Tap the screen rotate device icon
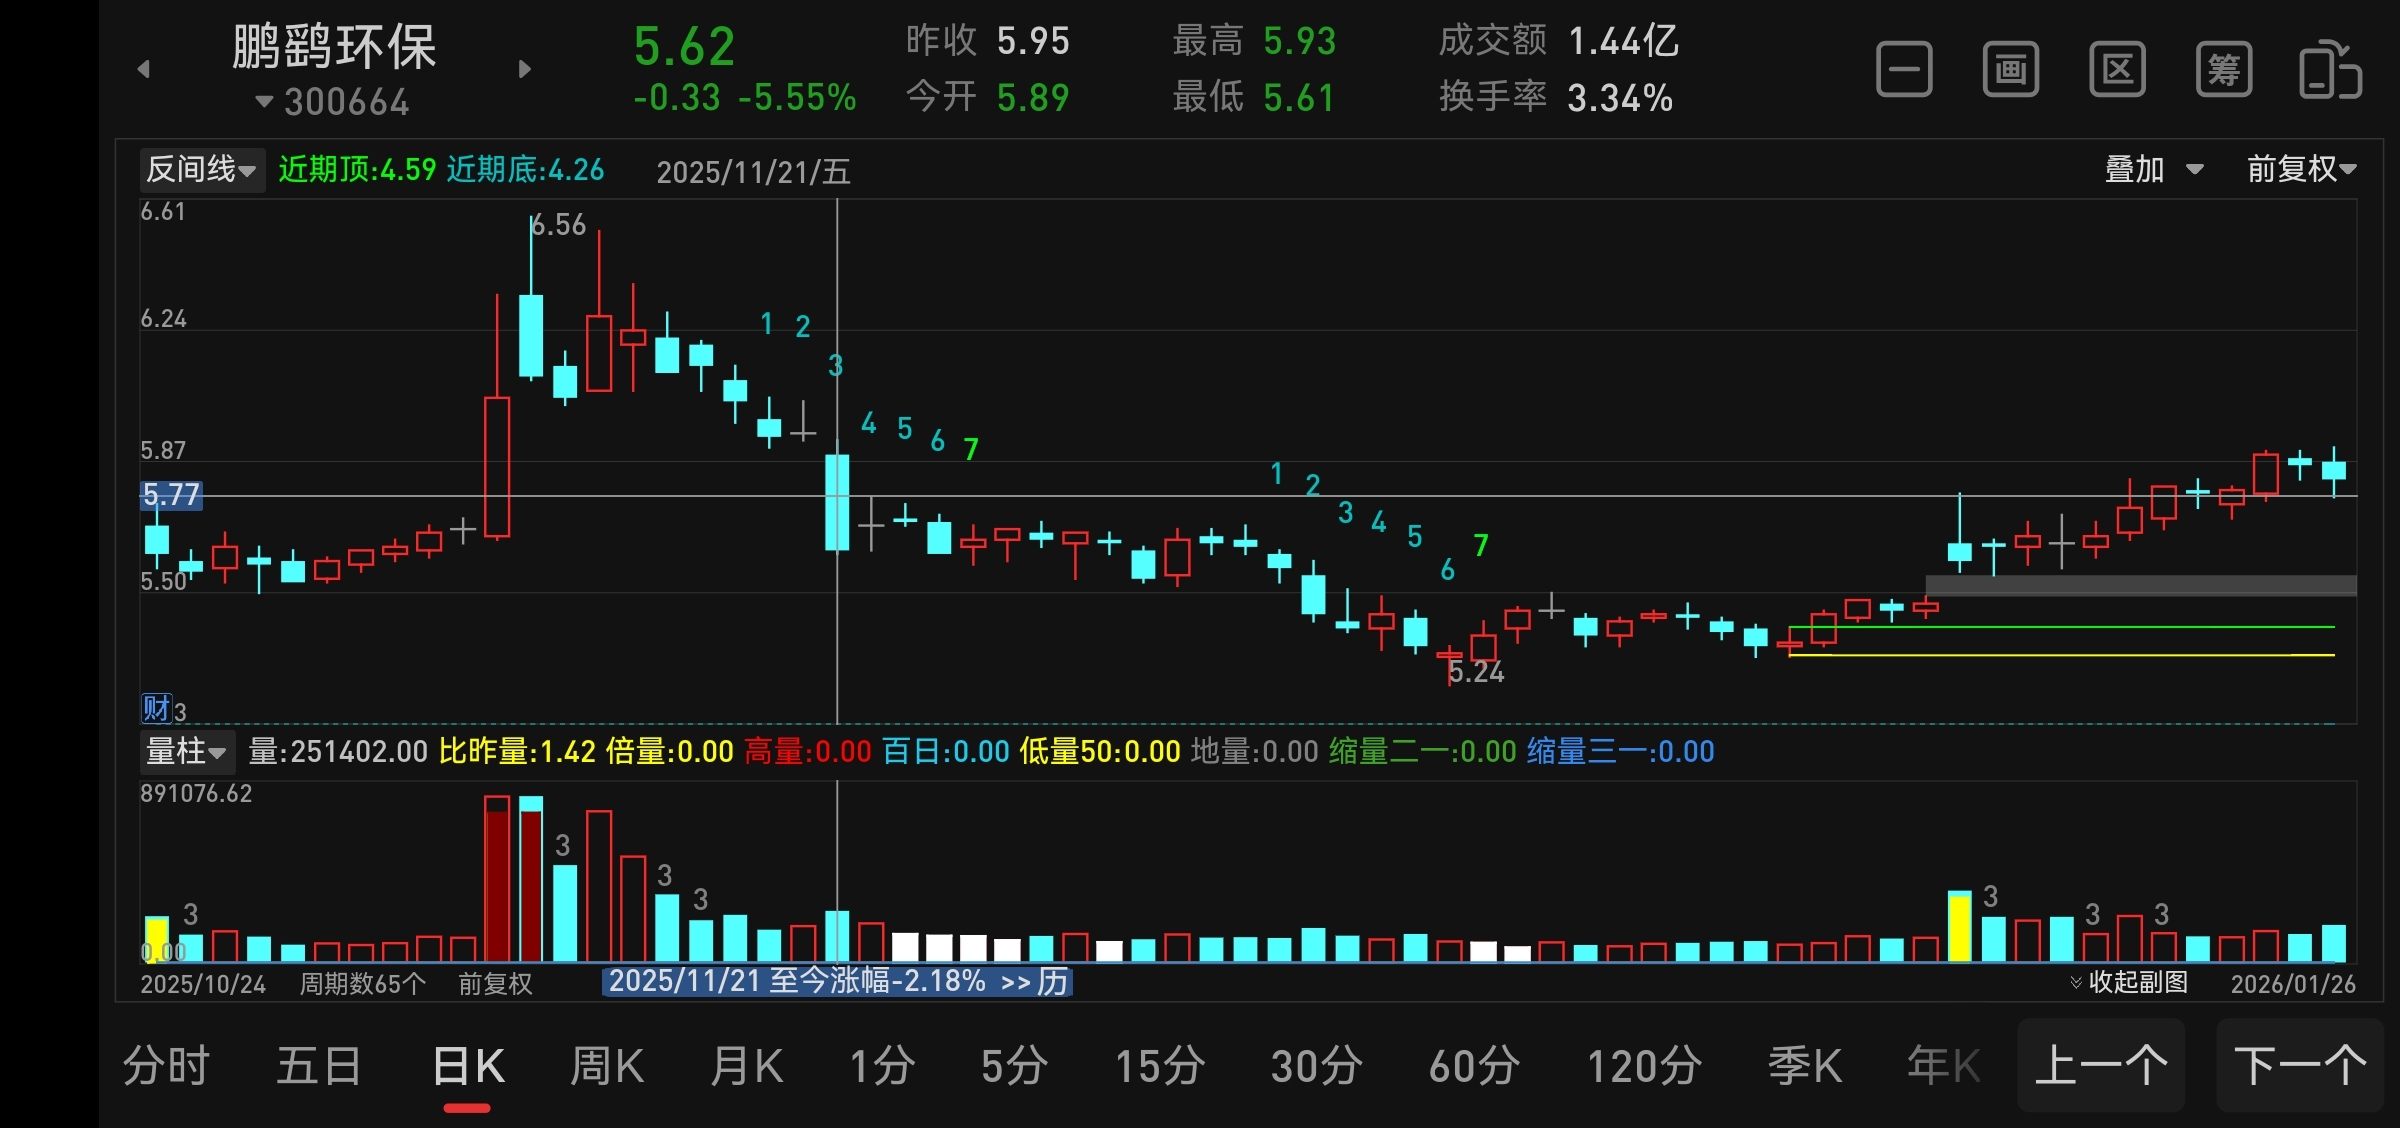The image size is (2400, 1128). pos(2330,70)
